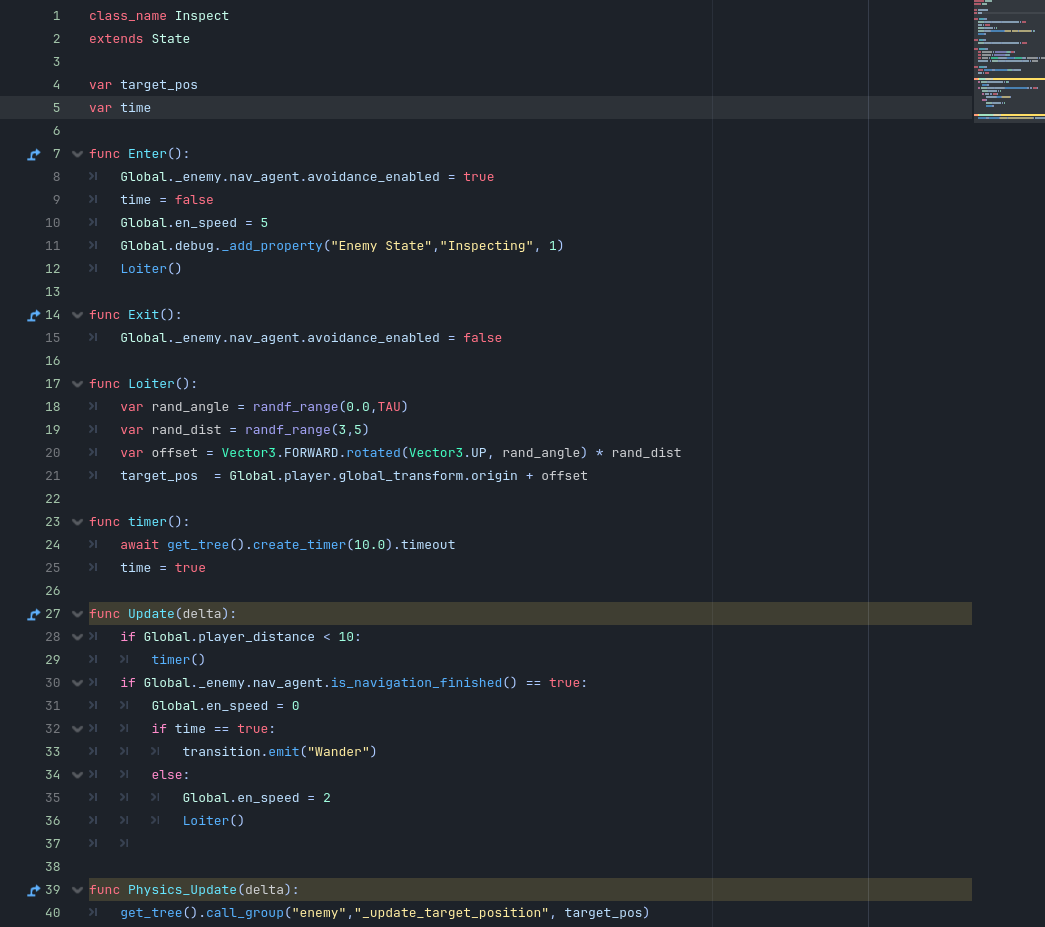Screen dimensions: 1045x927
Task: Collapse the Enter function with its fold arrow
Action: [x=77, y=154]
